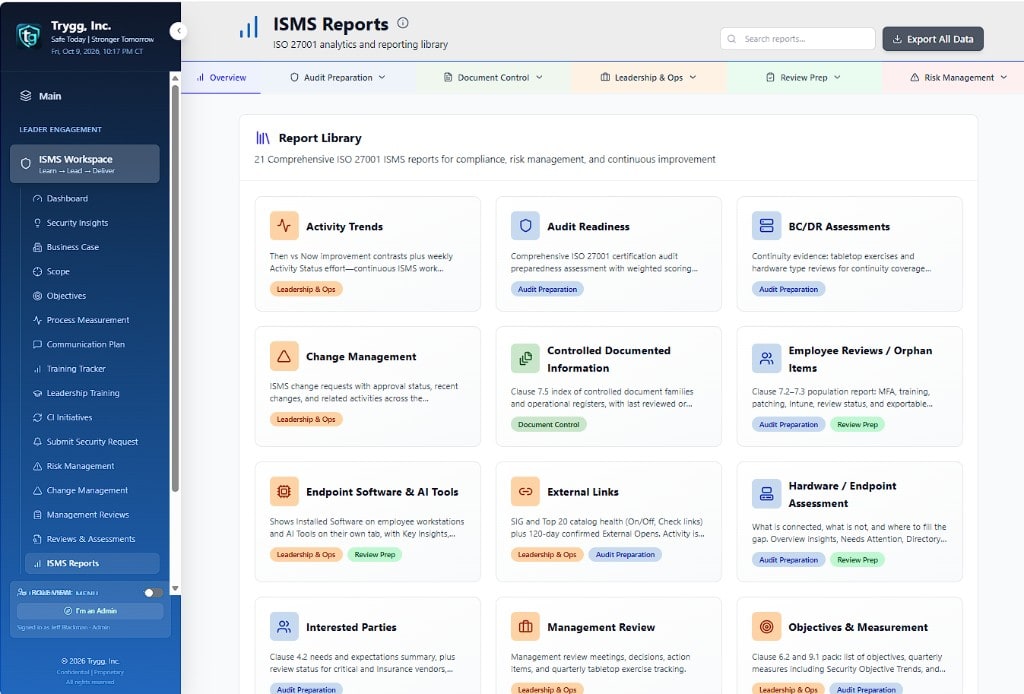This screenshot has width=1024, height=694.
Task: Open the ISMS Reports sidebar item
Action: click(92, 563)
